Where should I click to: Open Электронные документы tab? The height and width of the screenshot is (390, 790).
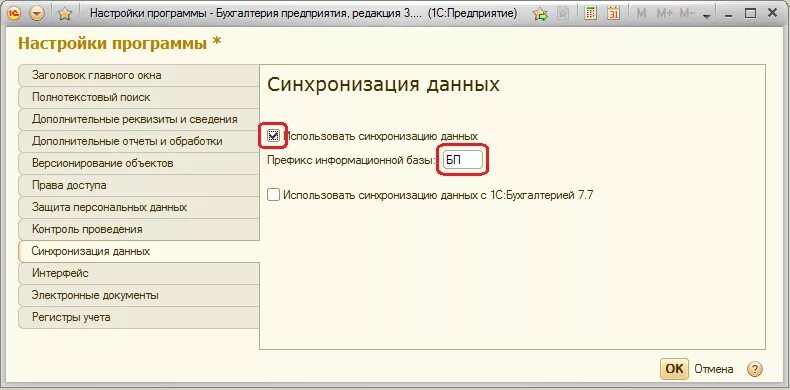pyautogui.click(x=139, y=295)
